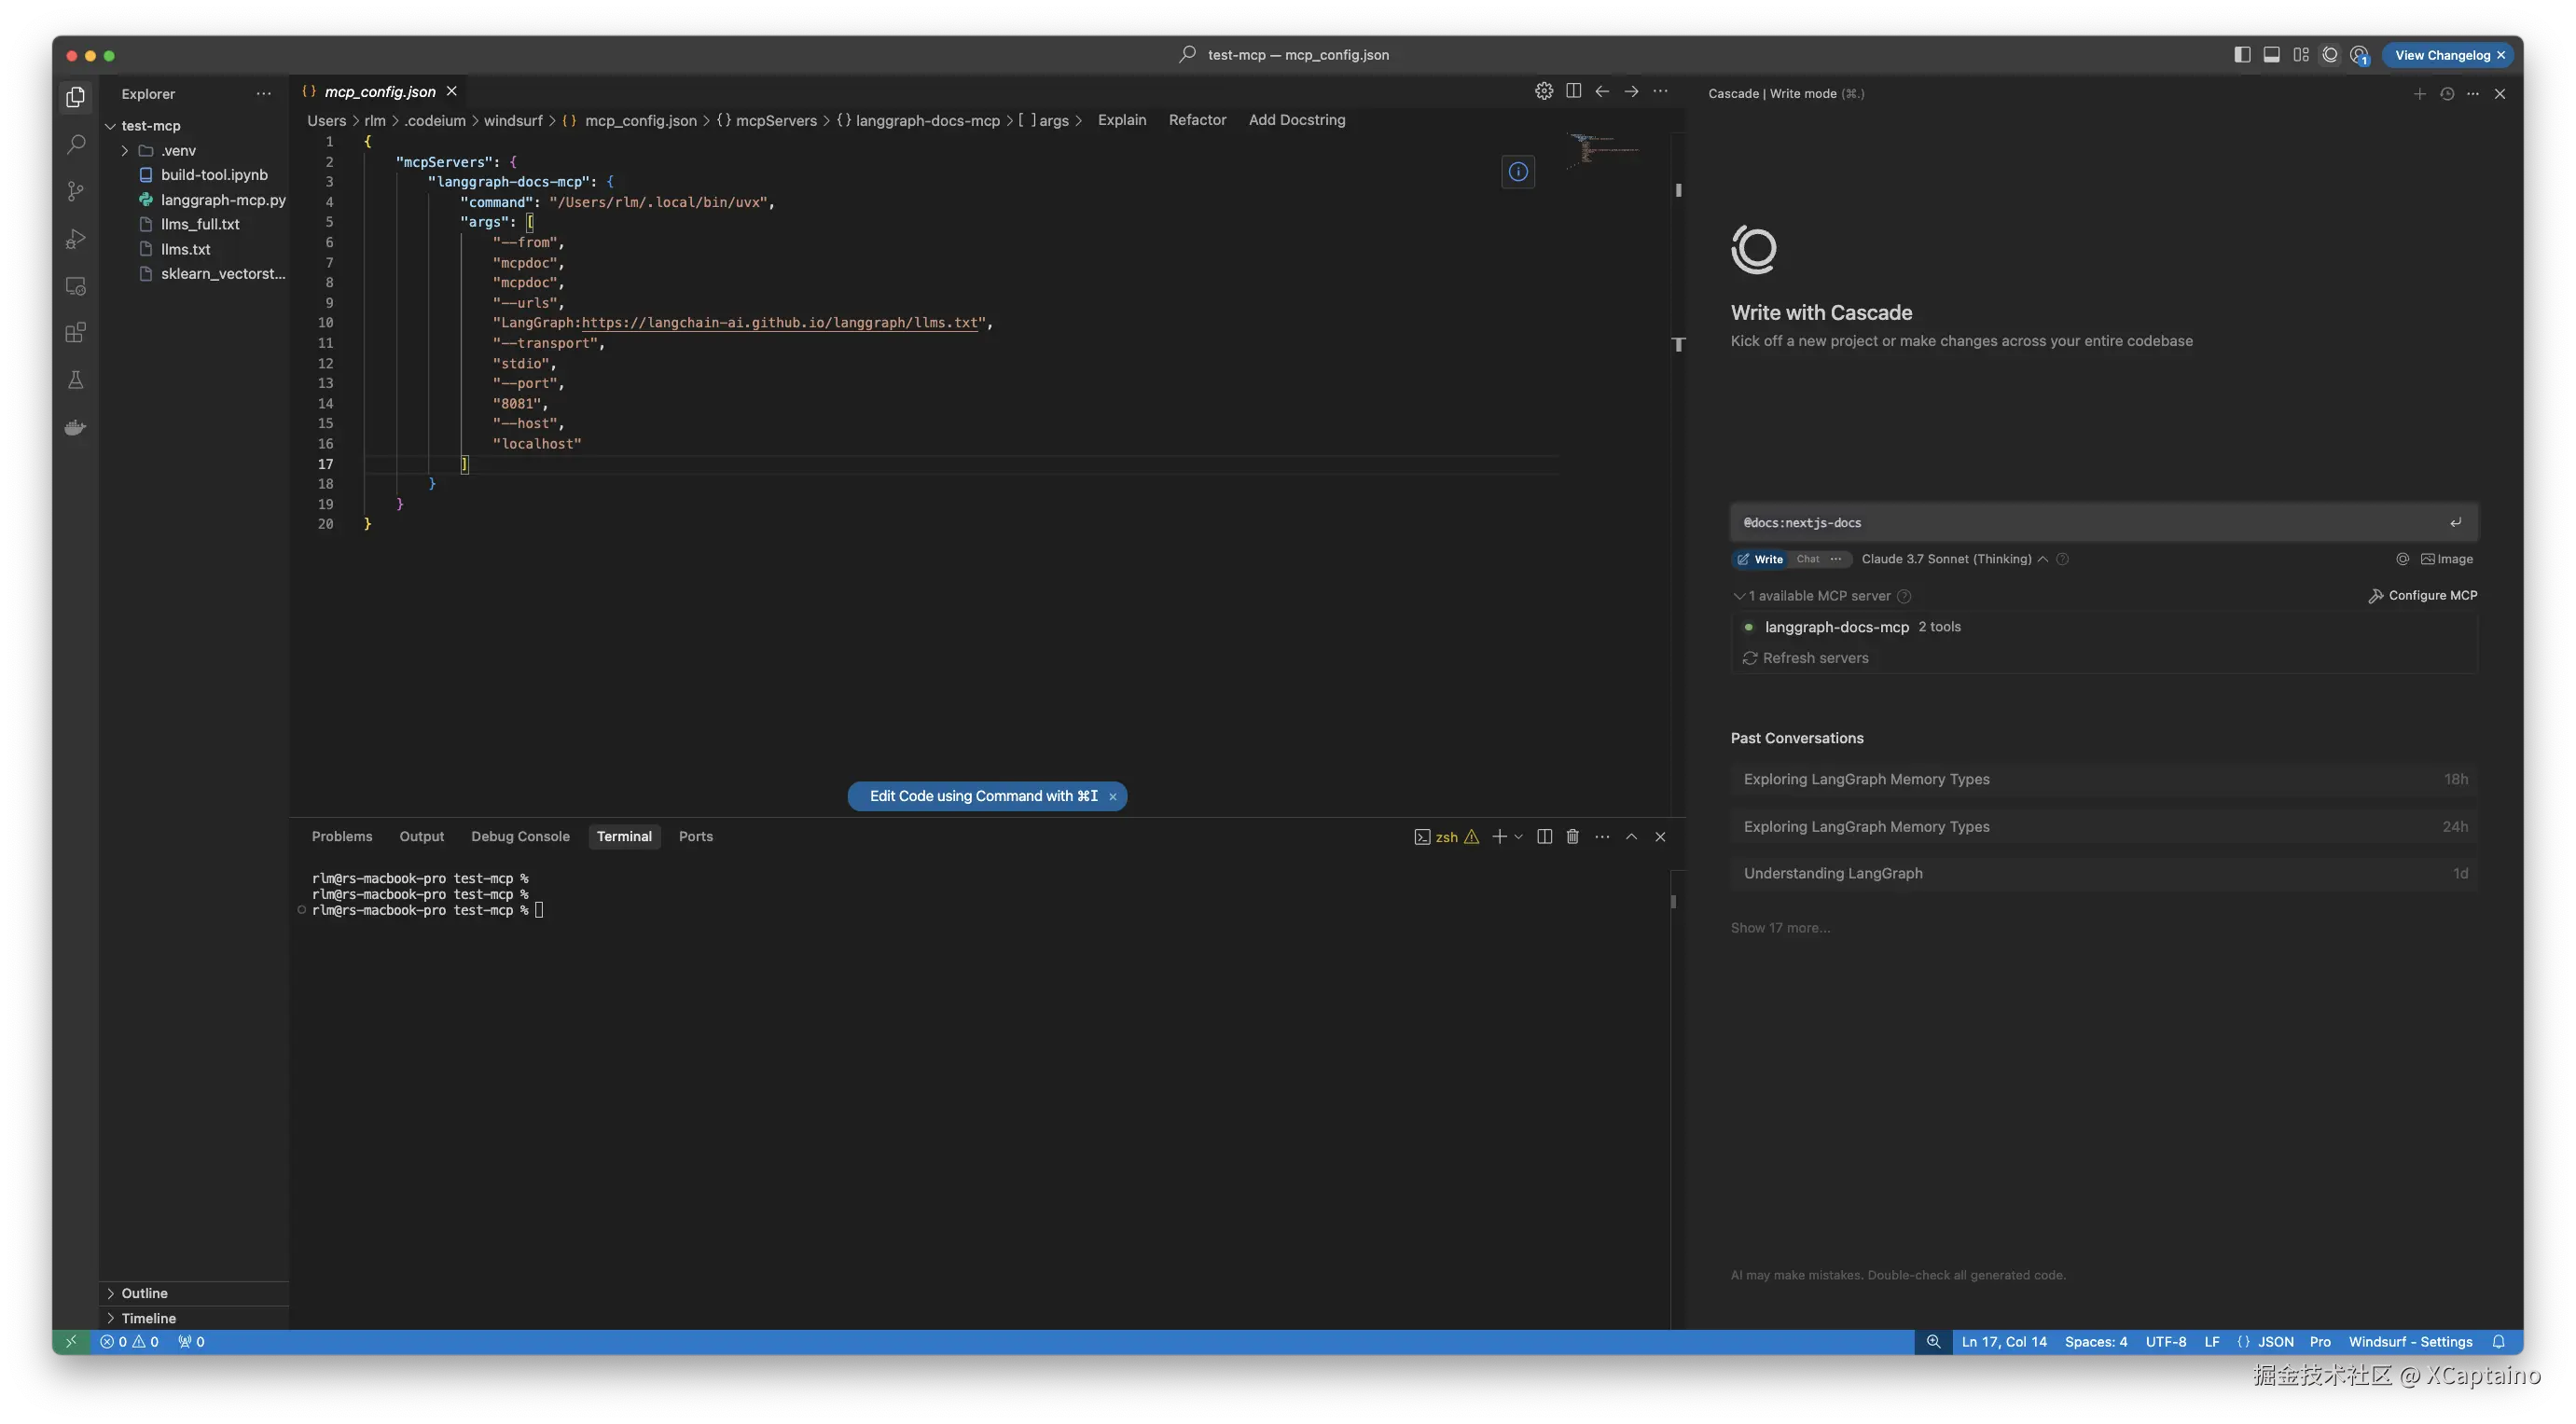Viewport: 2576px width, 1424px height.
Task: Open the Testing flask view
Action: coord(75,380)
